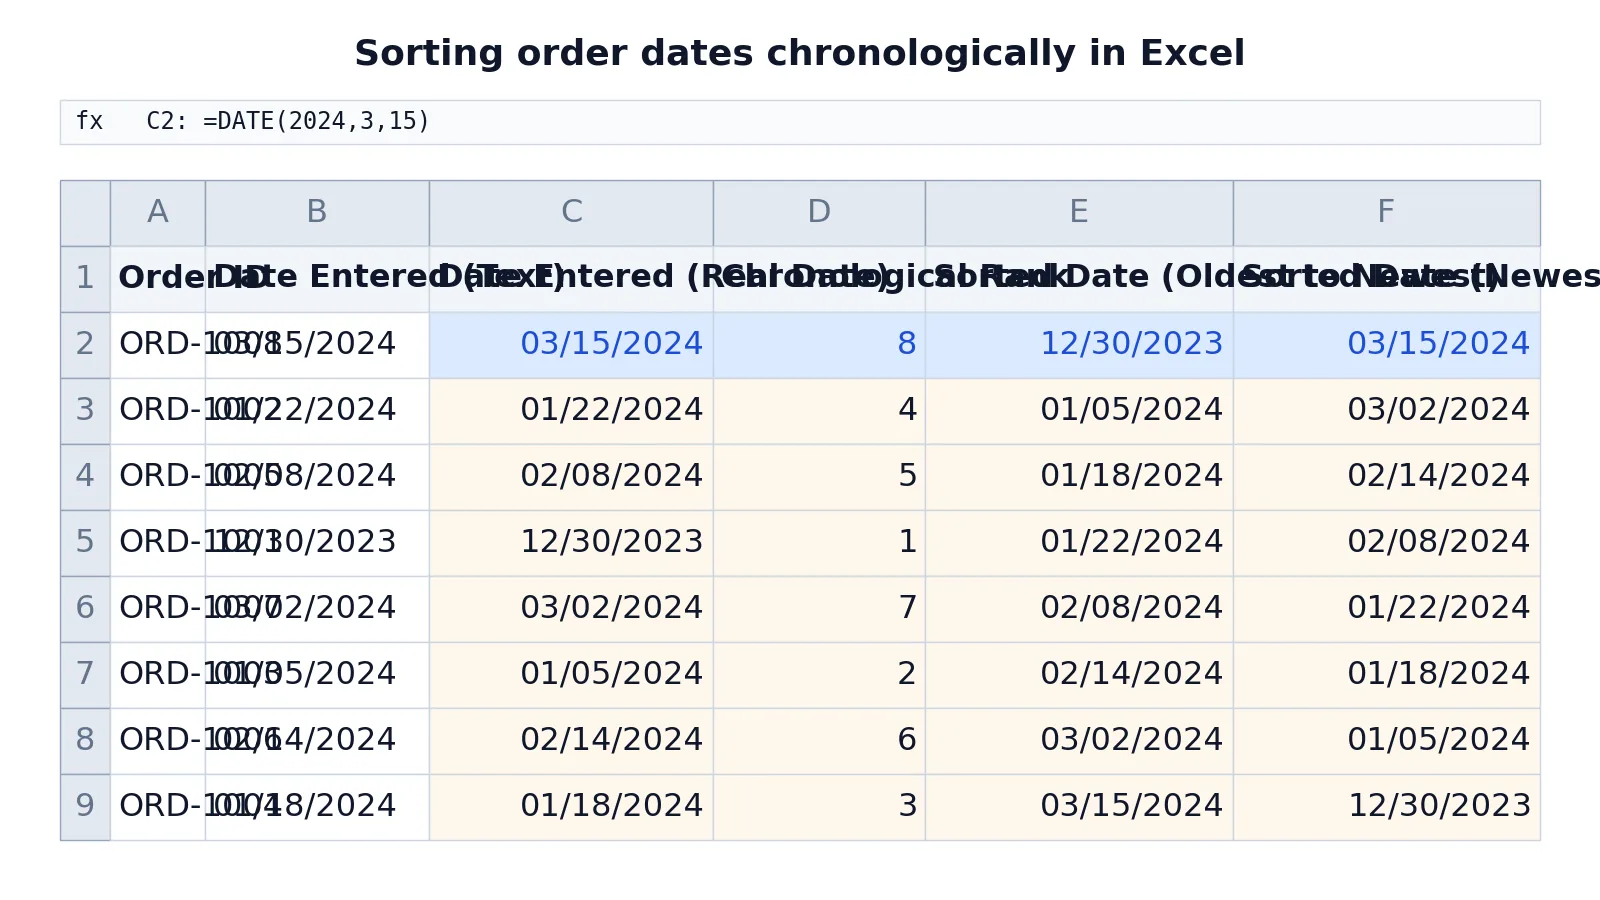Click cell F4 with 02/14/2024

tap(1386, 477)
